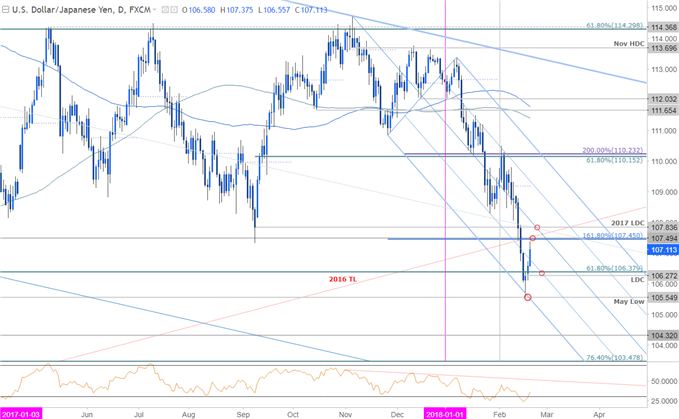The width and height of the screenshot is (679, 419).
Task: Click the Feb label on the time axis
Action: (500, 414)
